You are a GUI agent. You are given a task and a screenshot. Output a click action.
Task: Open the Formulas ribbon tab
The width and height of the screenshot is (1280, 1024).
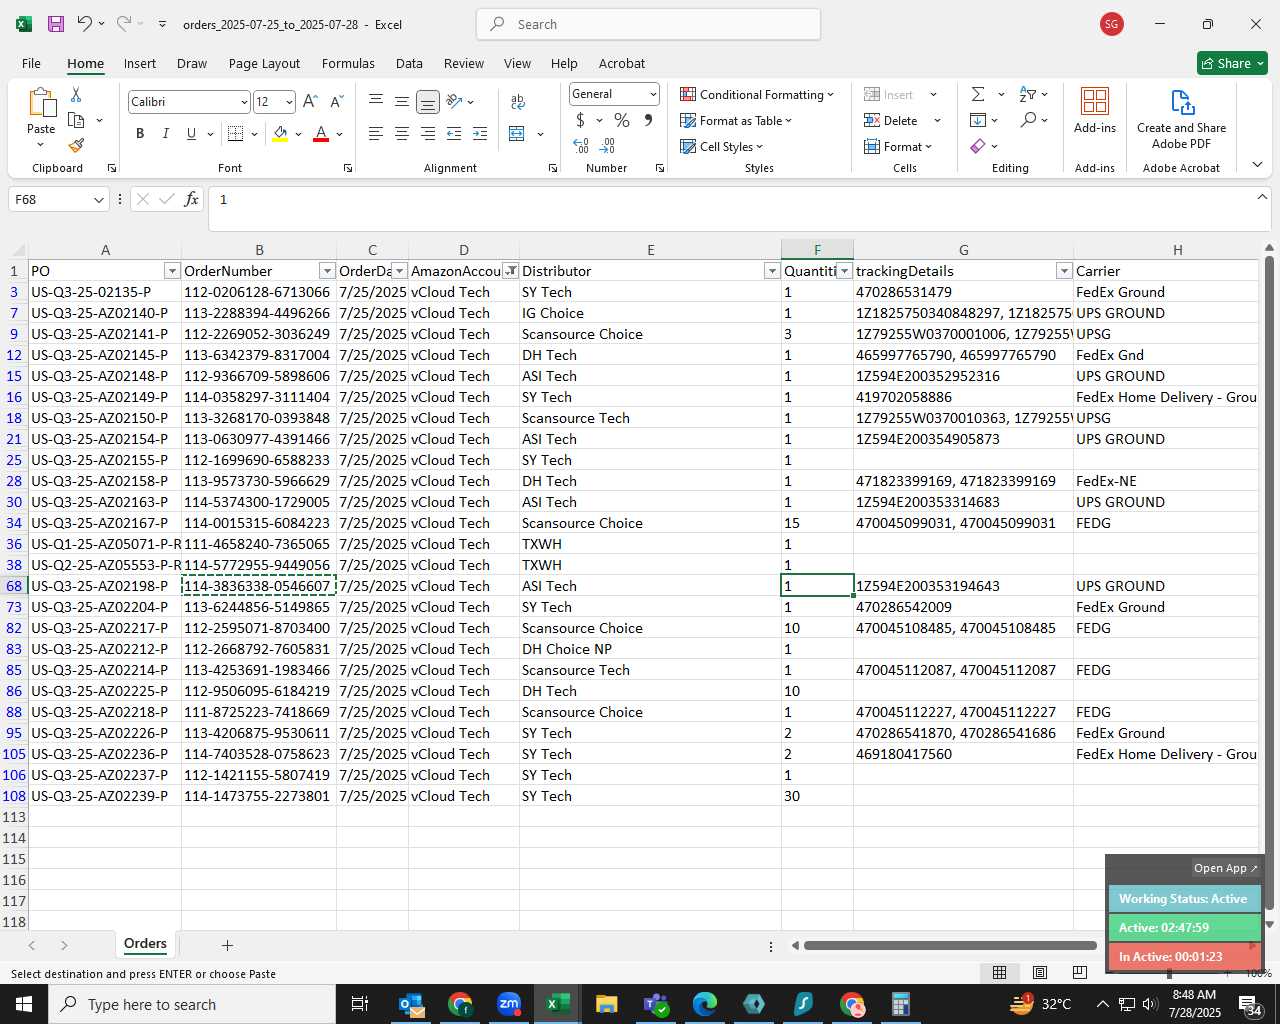click(348, 63)
